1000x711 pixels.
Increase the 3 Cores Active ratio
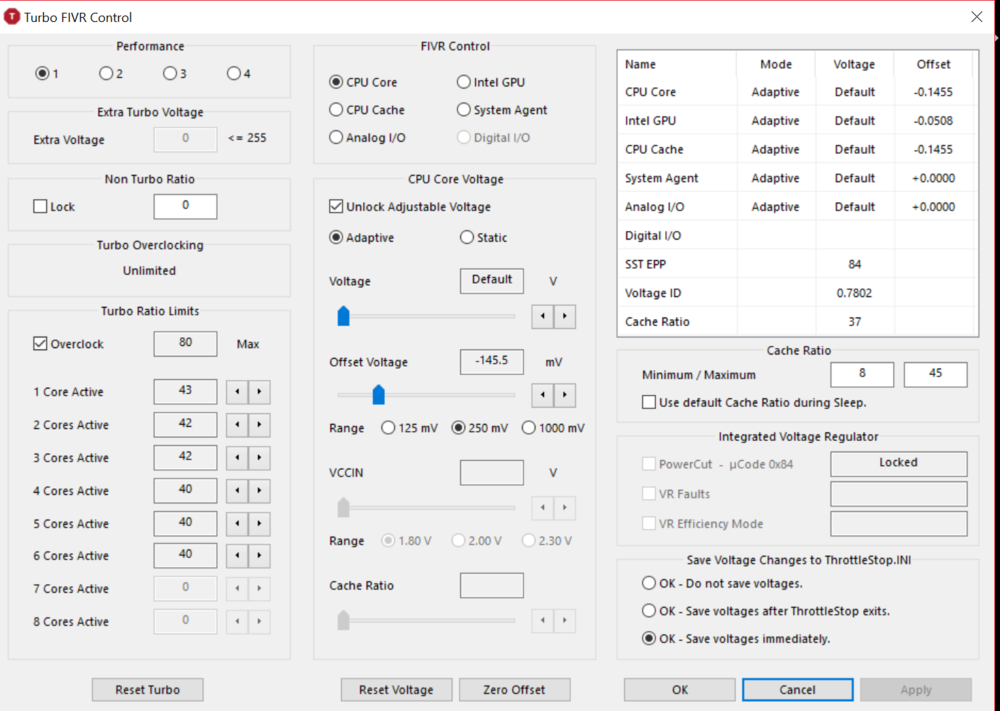click(x=259, y=458)
